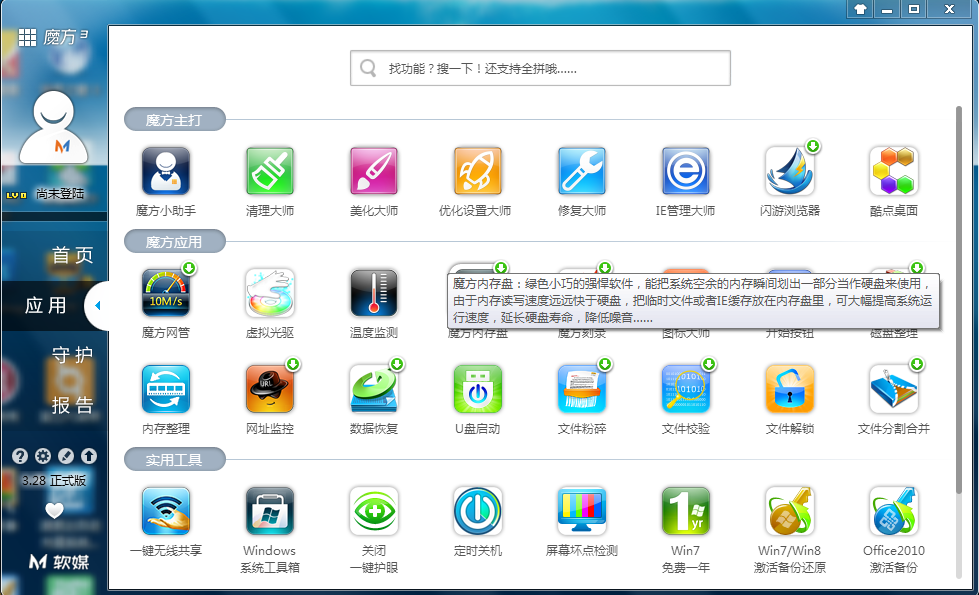Launch 文件解锁 unlock icon
Viewport: 979px width, 595px height.
[790, 389]
